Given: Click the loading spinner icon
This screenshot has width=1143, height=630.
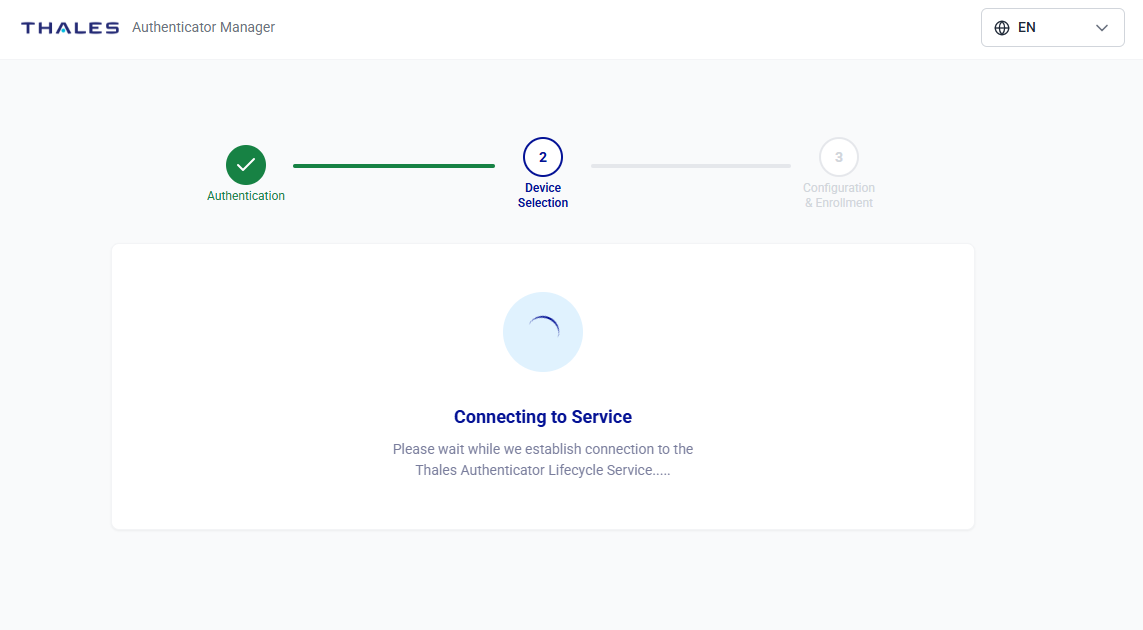Looking at the screenshot, I should pyautogui.click(x=543, y=332).
